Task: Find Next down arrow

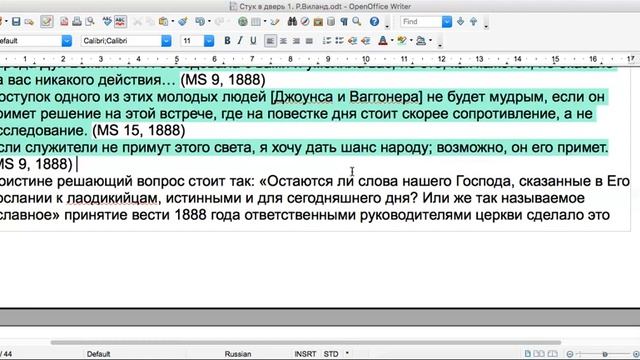Action: pos(460,22)
